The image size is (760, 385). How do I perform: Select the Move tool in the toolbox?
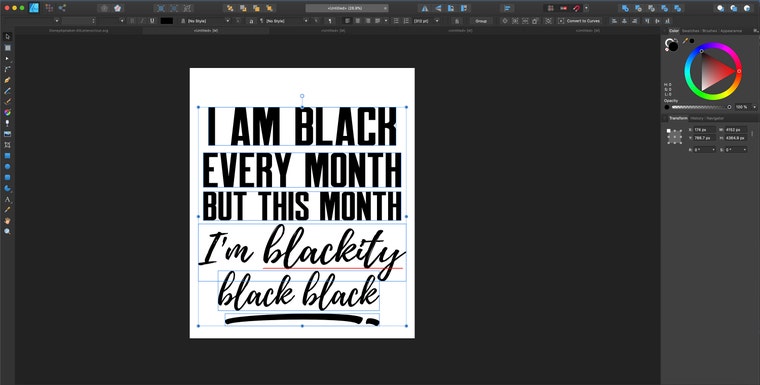click(x=7, y=37)
